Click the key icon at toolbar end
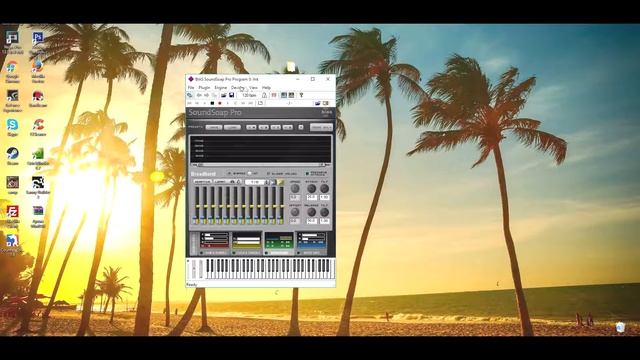Screen dimensions: 640x360 [301, 95]
